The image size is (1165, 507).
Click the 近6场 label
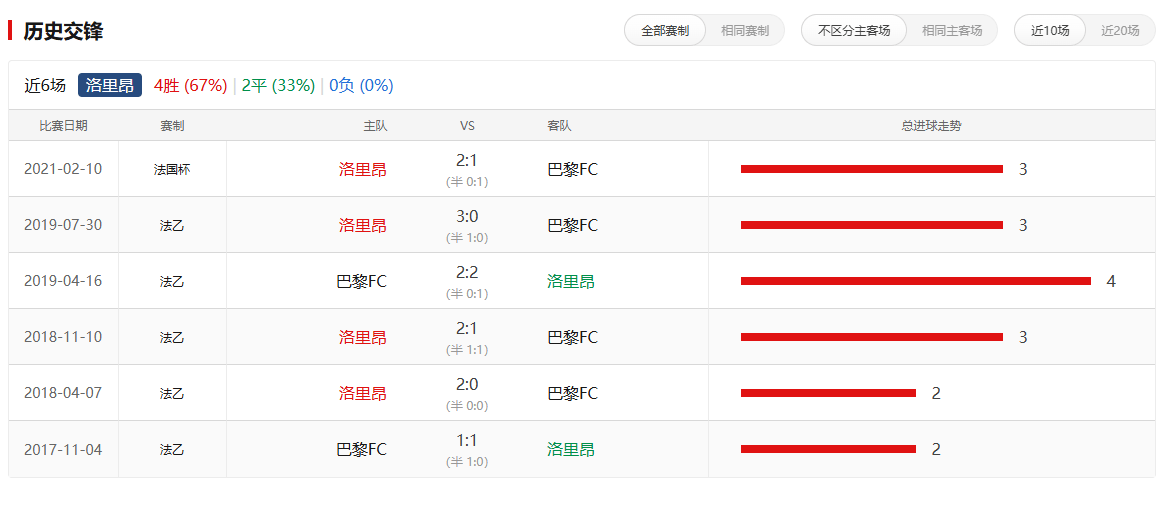pos(45,85)
